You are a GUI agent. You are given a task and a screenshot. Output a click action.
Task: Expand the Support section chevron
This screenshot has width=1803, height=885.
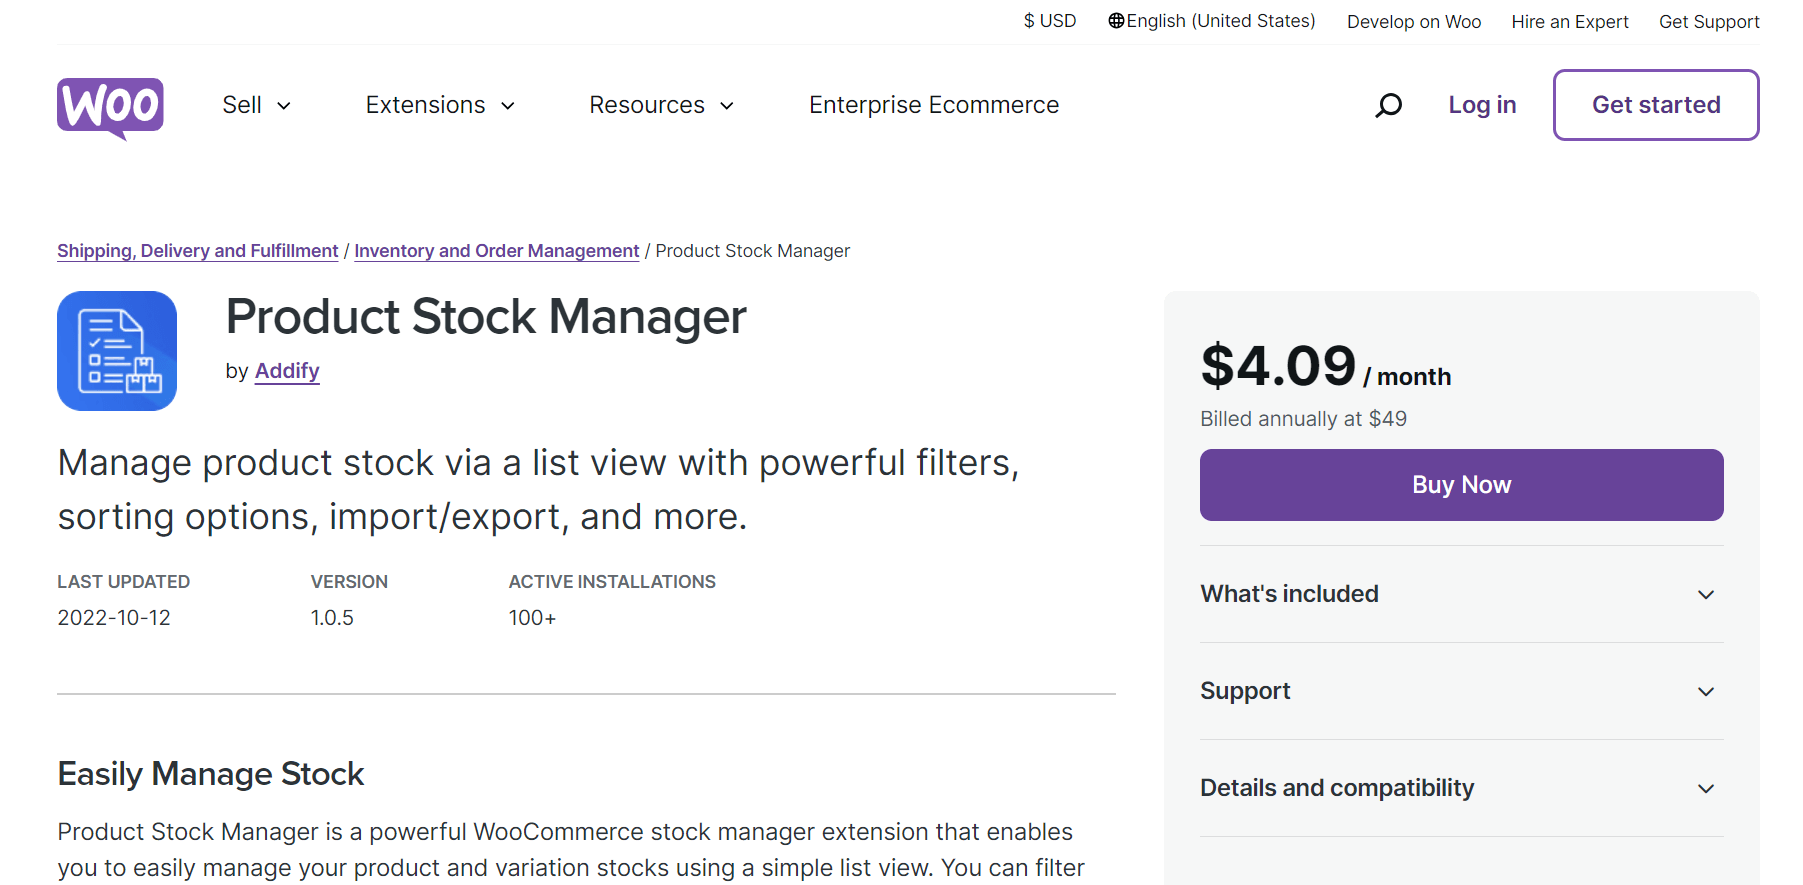click(x=1705, y=691)
